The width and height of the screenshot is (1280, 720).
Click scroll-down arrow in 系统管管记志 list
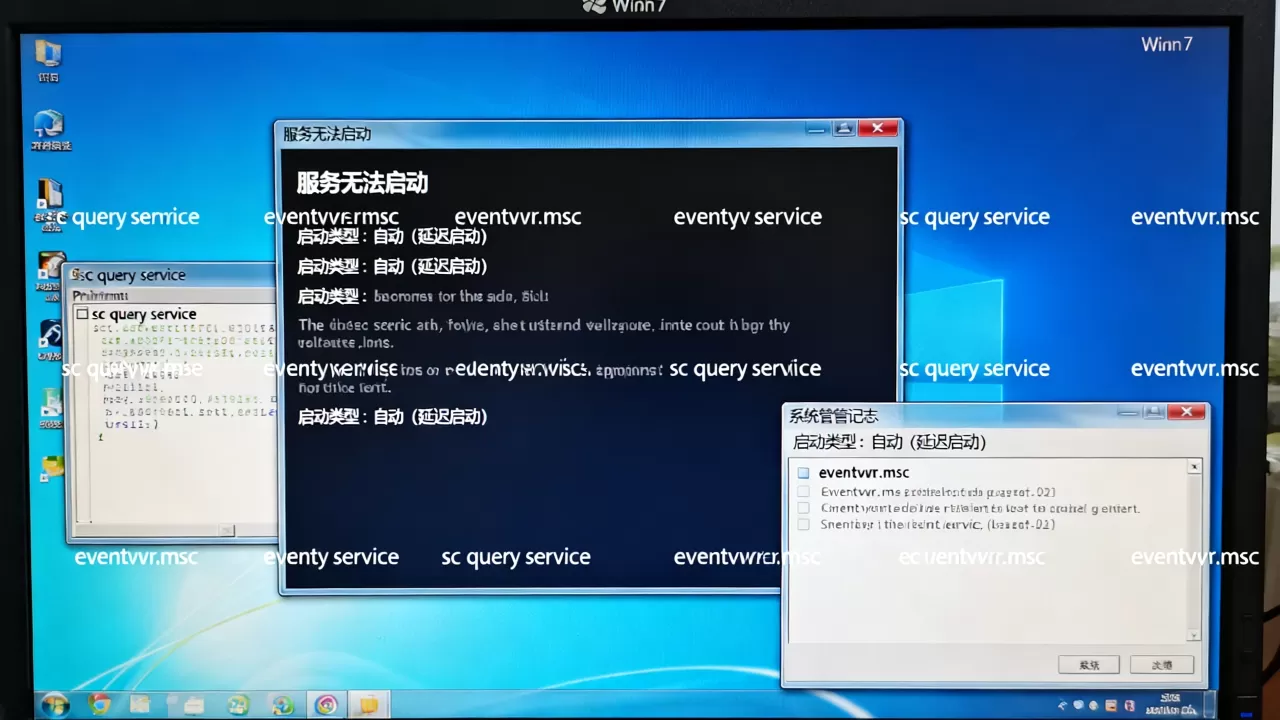click(x=1193, y=635)
